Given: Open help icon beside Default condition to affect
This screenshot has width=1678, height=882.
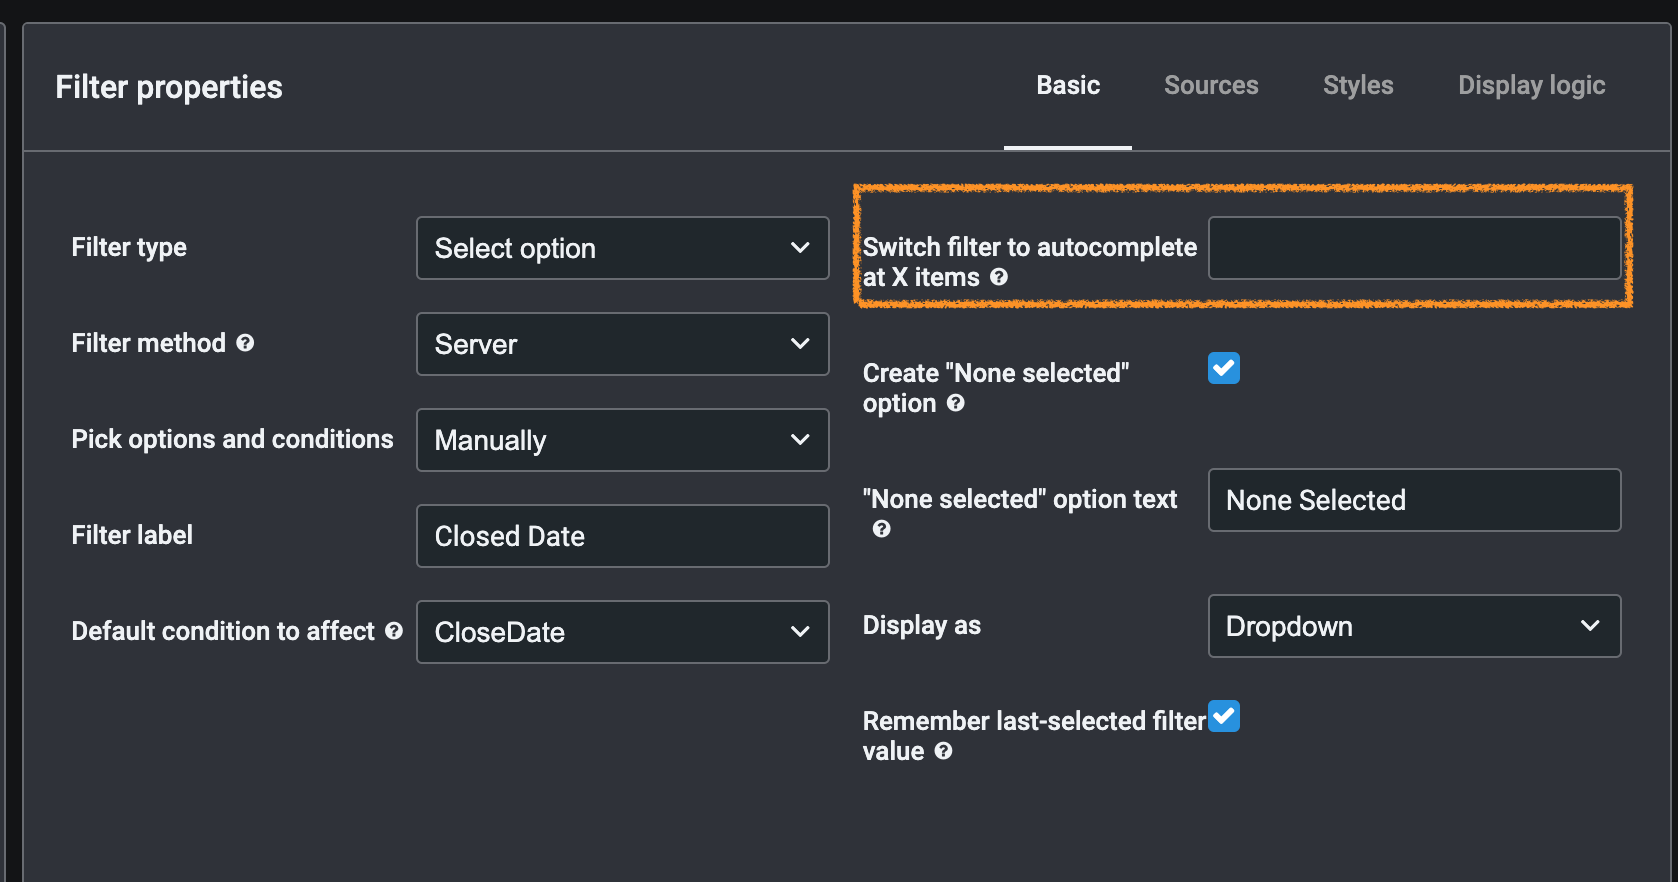Looking at the screenshot, I should click(x=394, y=631).
